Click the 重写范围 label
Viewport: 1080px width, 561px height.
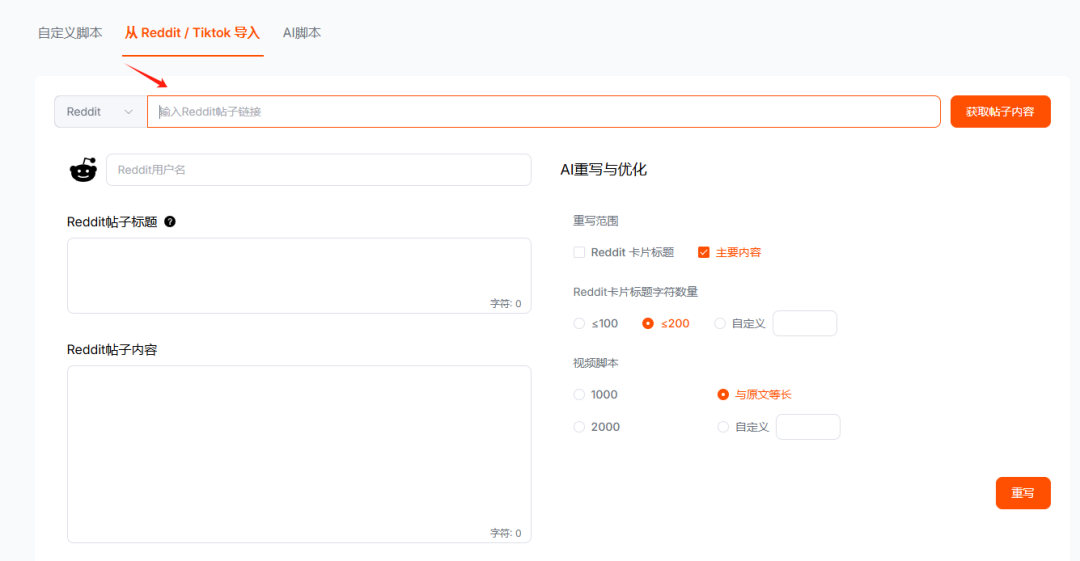click(x=596, y=221)
